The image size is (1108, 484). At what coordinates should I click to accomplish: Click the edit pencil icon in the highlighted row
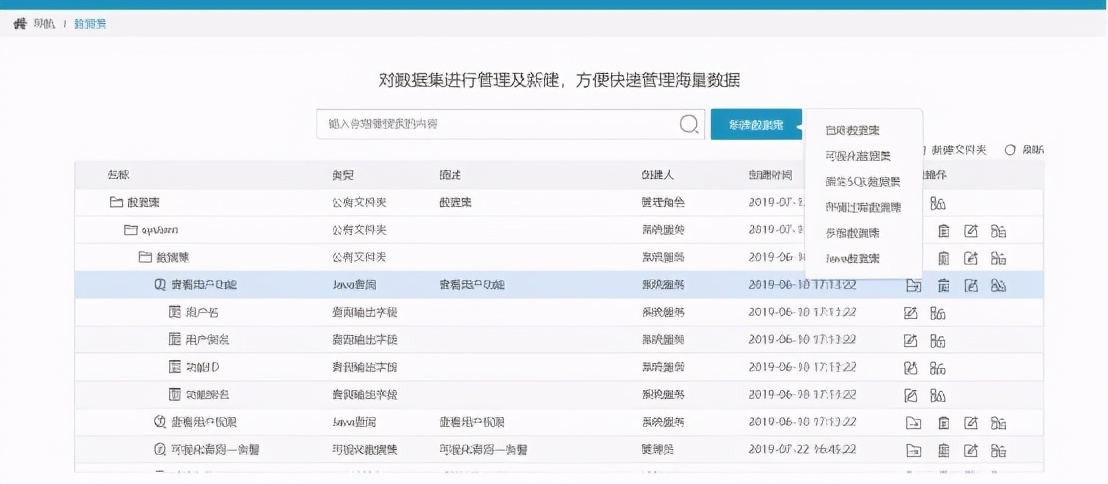click(972, 285)
